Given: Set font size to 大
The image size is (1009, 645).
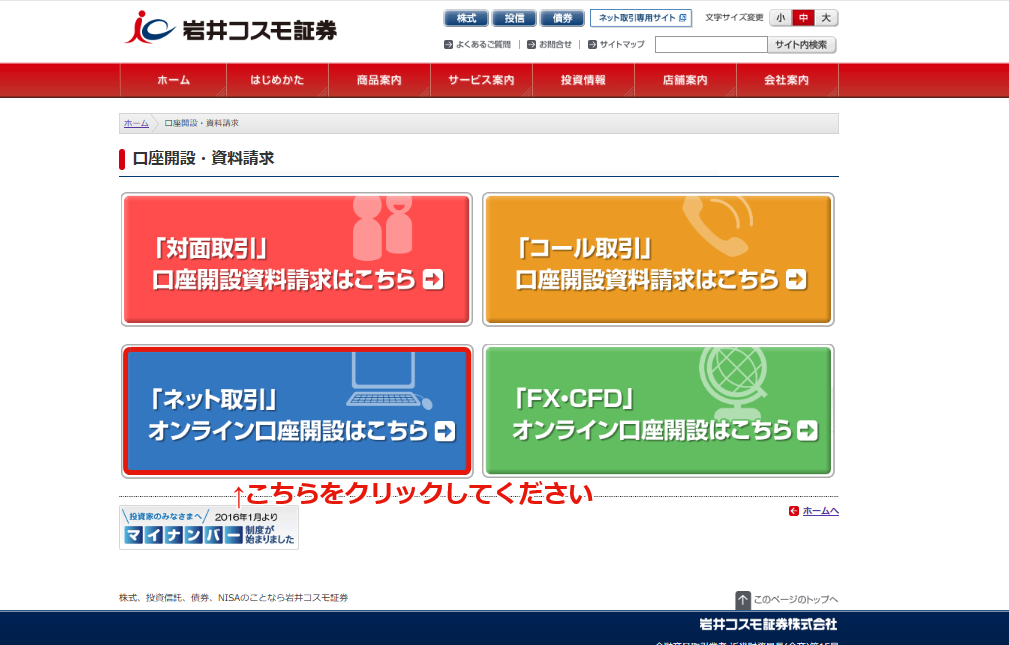Looking at the screenshot, I should [x=826, y=18].
